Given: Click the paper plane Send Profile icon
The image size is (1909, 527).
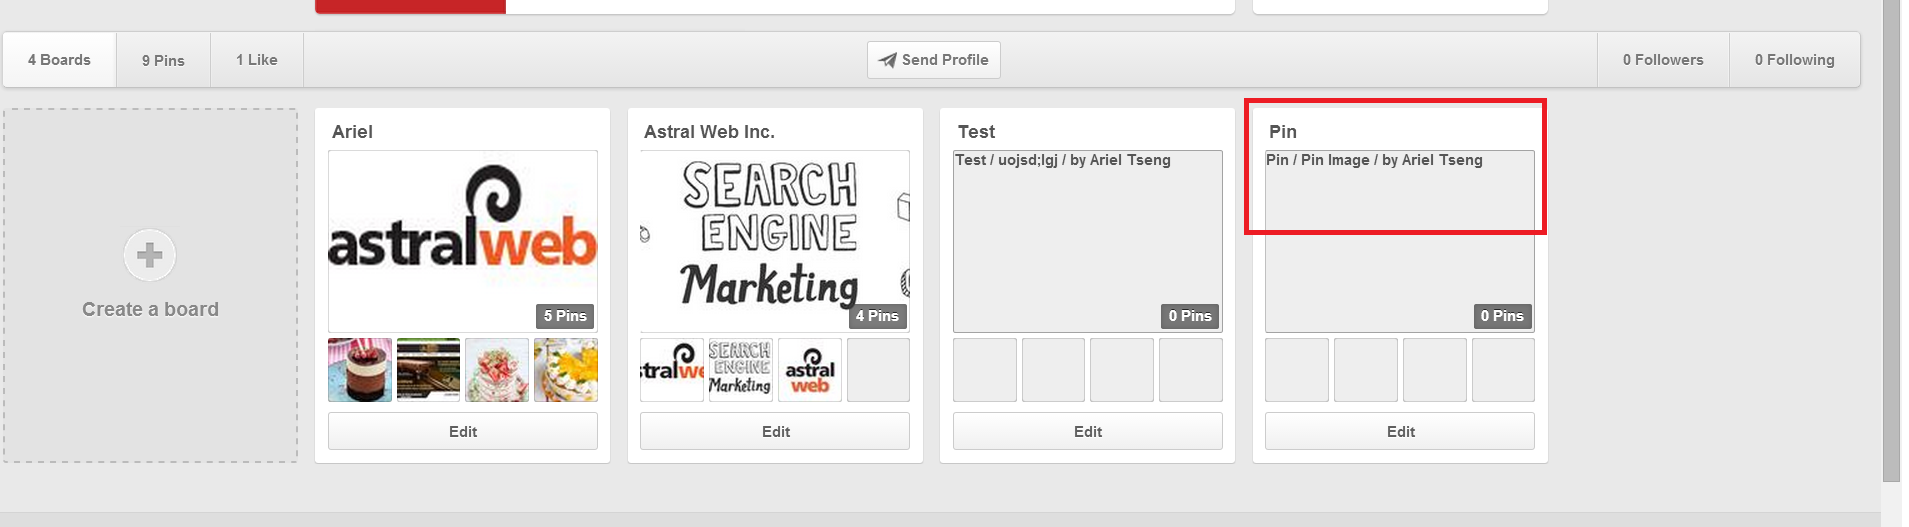Looking at the screenshot, I should click(x=887, y=60).
